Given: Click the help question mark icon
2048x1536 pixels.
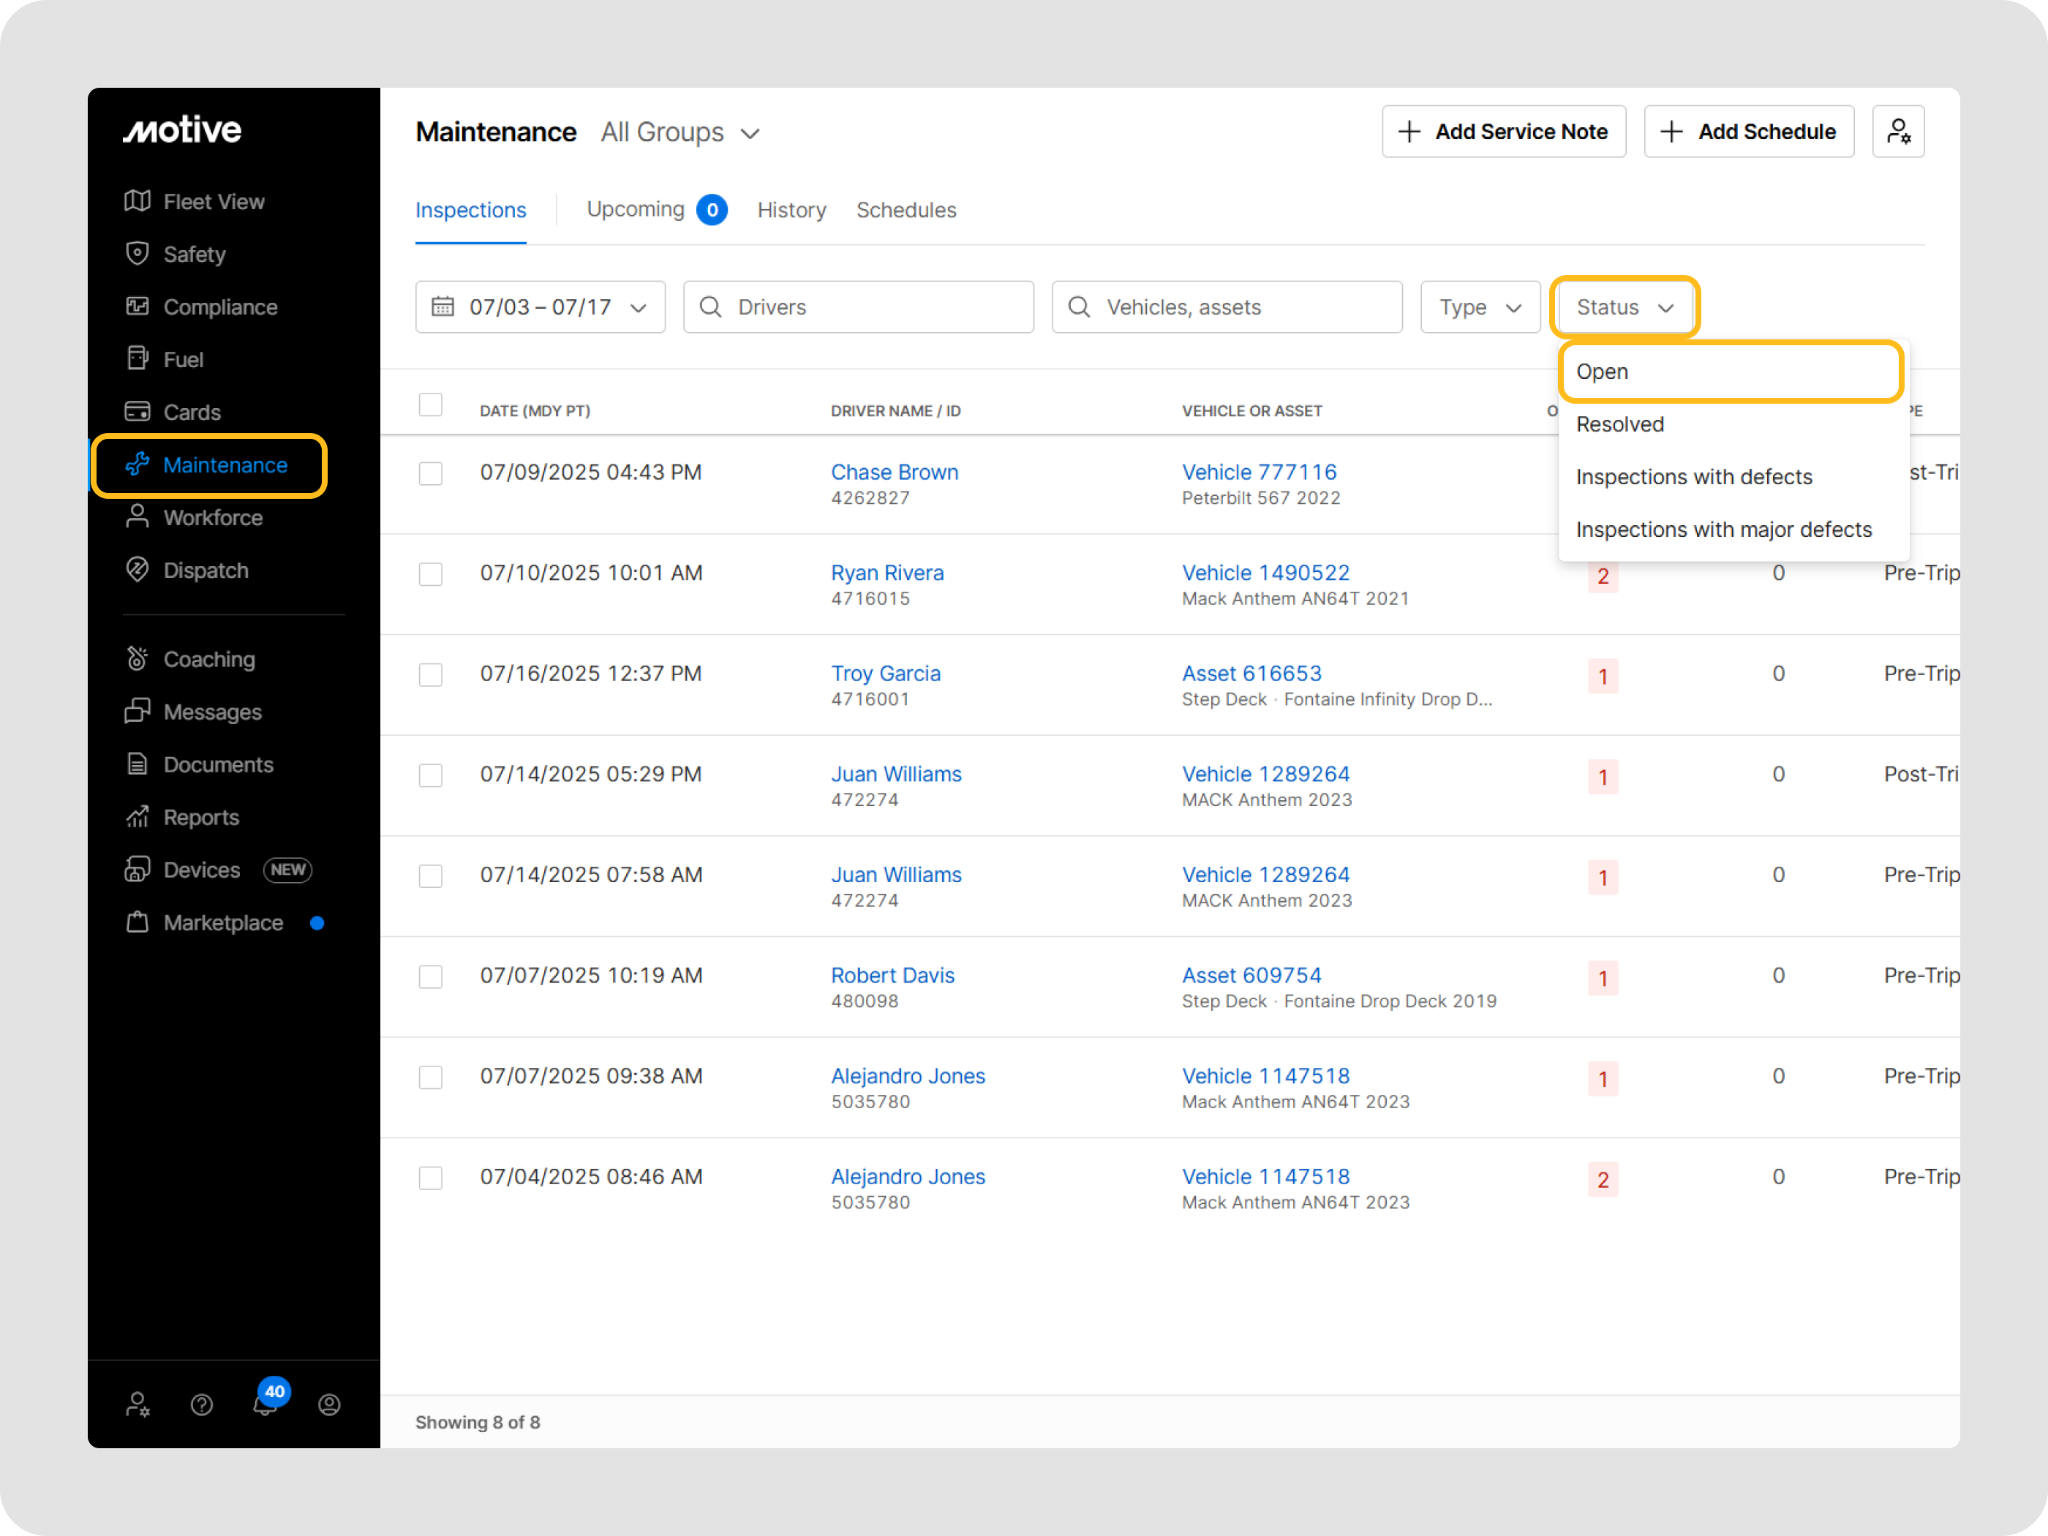Looking at the screenshot, I should [x=201, y=1405].
